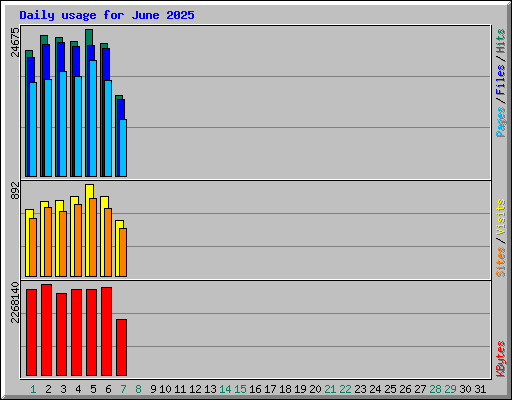Click day 6 on the x-axis
The height and width of the screenshot is (400, 512).
pos(108,389)
